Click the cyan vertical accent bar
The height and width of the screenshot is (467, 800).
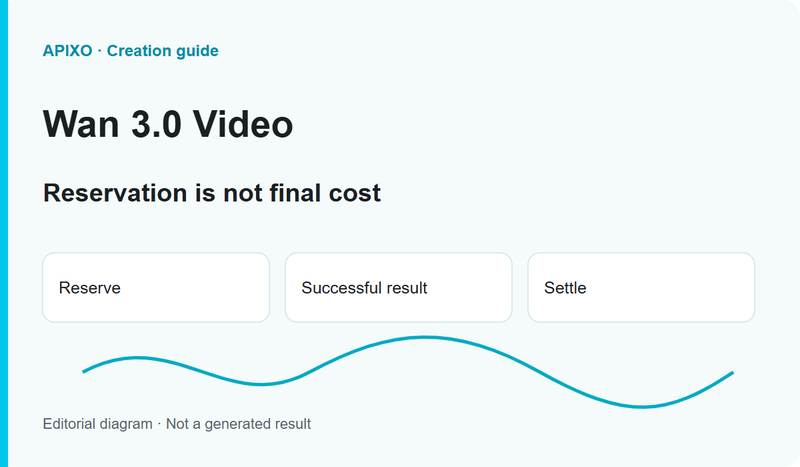[4, 233]
